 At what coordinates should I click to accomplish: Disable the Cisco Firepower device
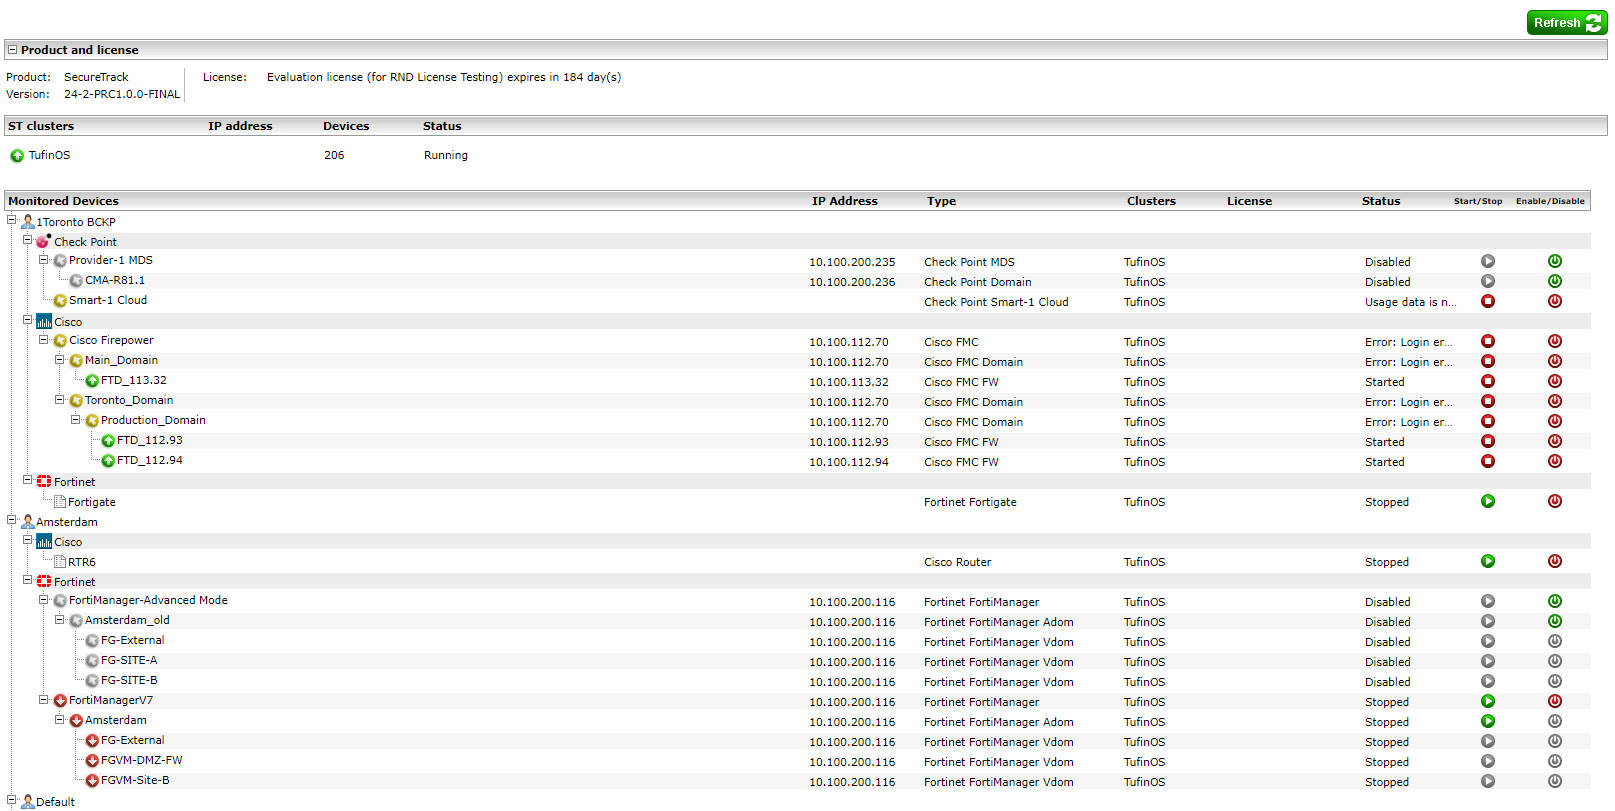pyautogui.click(x=1555, y=342)
